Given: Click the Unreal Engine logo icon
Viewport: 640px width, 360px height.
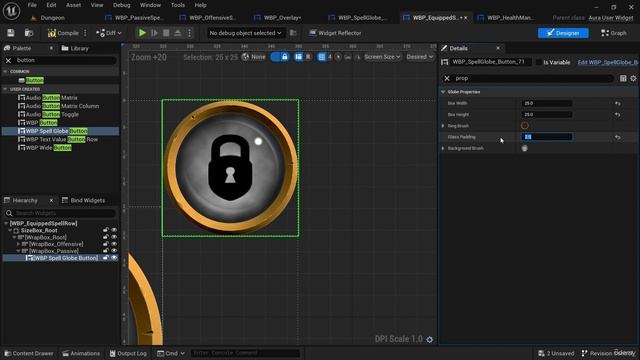Looking at the screenshot, I should tap(11, 11).
